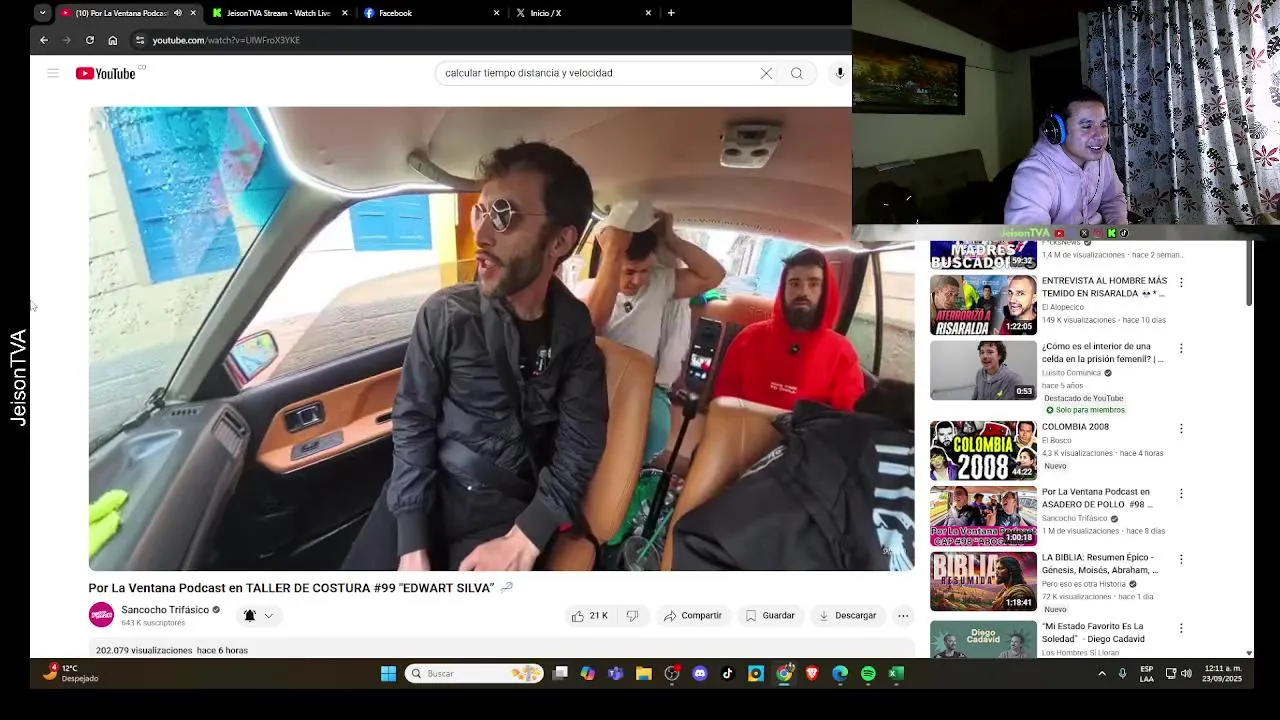Open options for '¿Cómo es el interior de una celda' video

(x=1181, y=348)
